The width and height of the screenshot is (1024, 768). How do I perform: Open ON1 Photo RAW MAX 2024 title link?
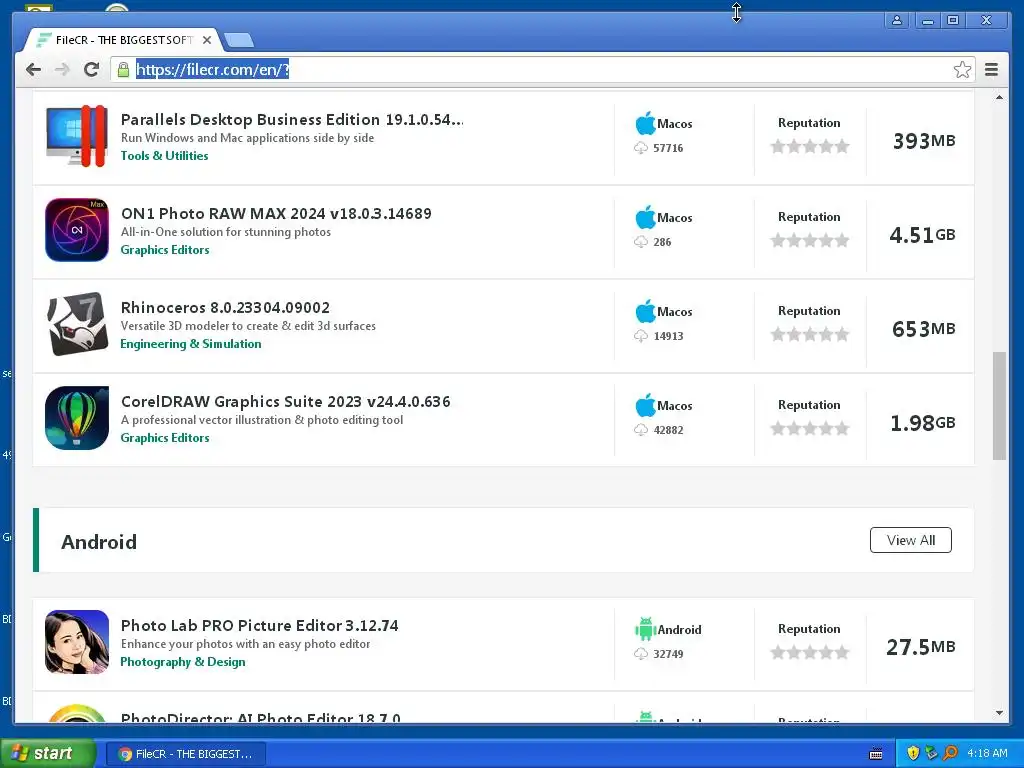coord(276,214)
